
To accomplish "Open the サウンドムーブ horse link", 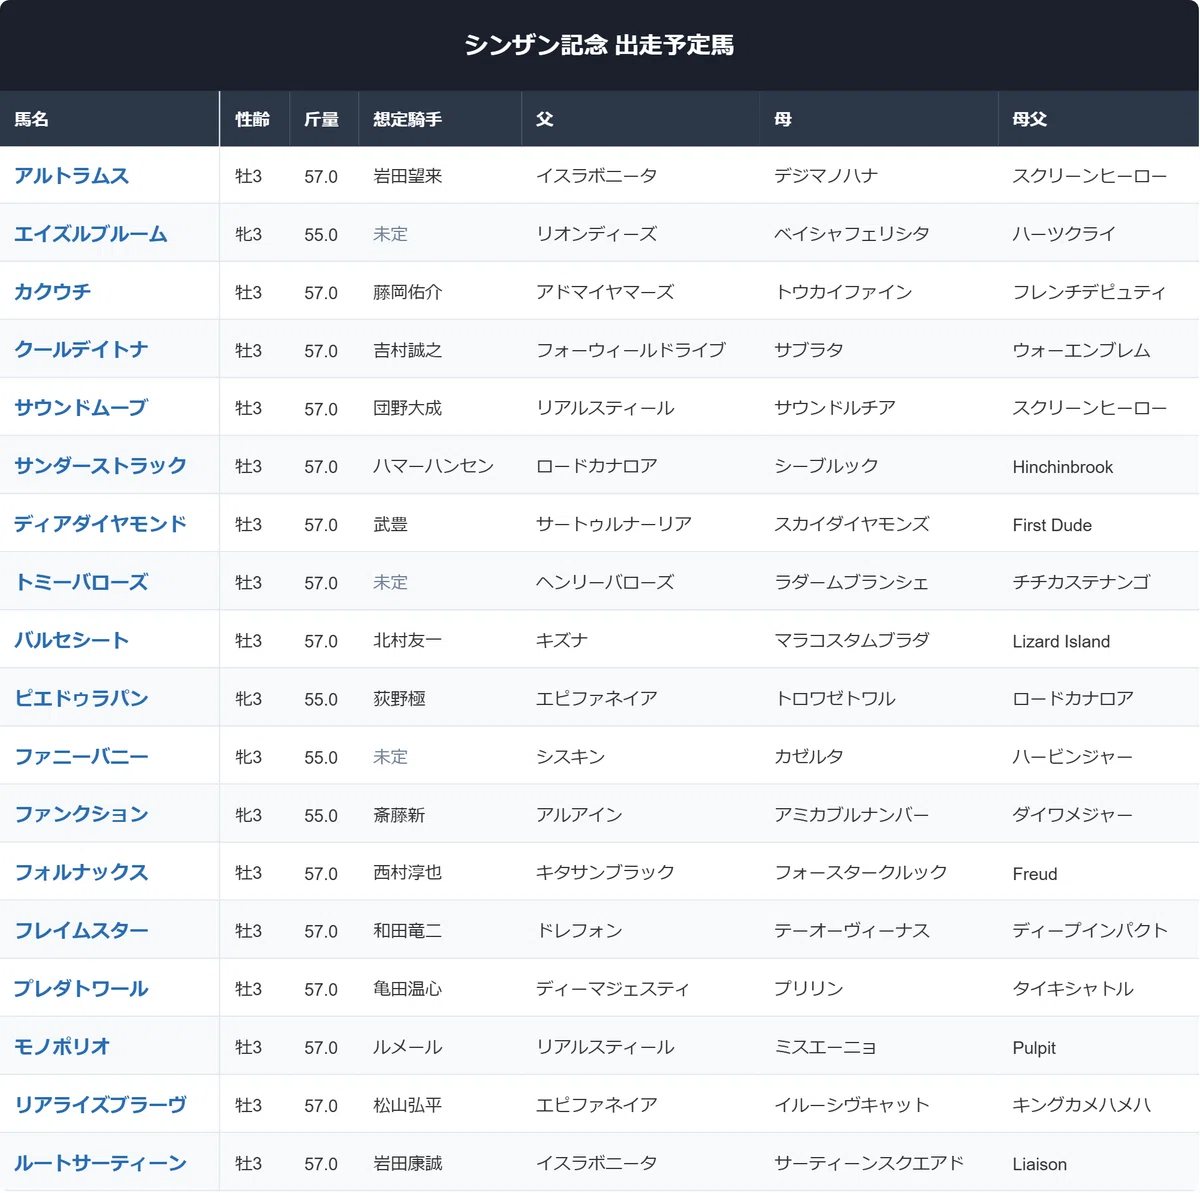I will [81, 408].
